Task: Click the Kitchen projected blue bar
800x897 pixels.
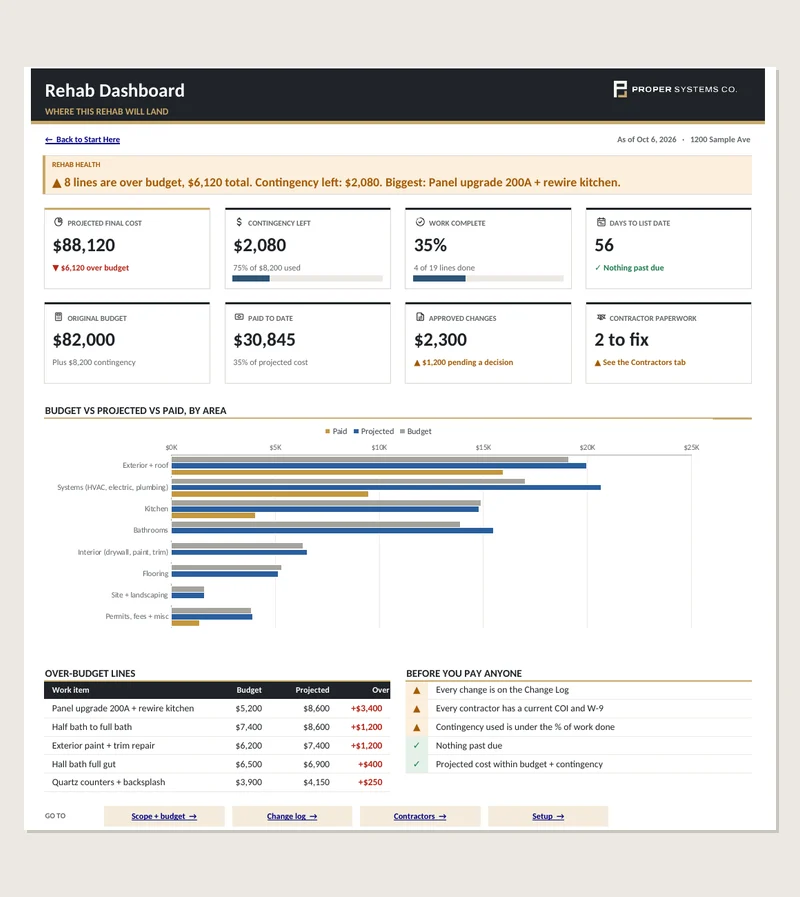Action: [325, 509]
